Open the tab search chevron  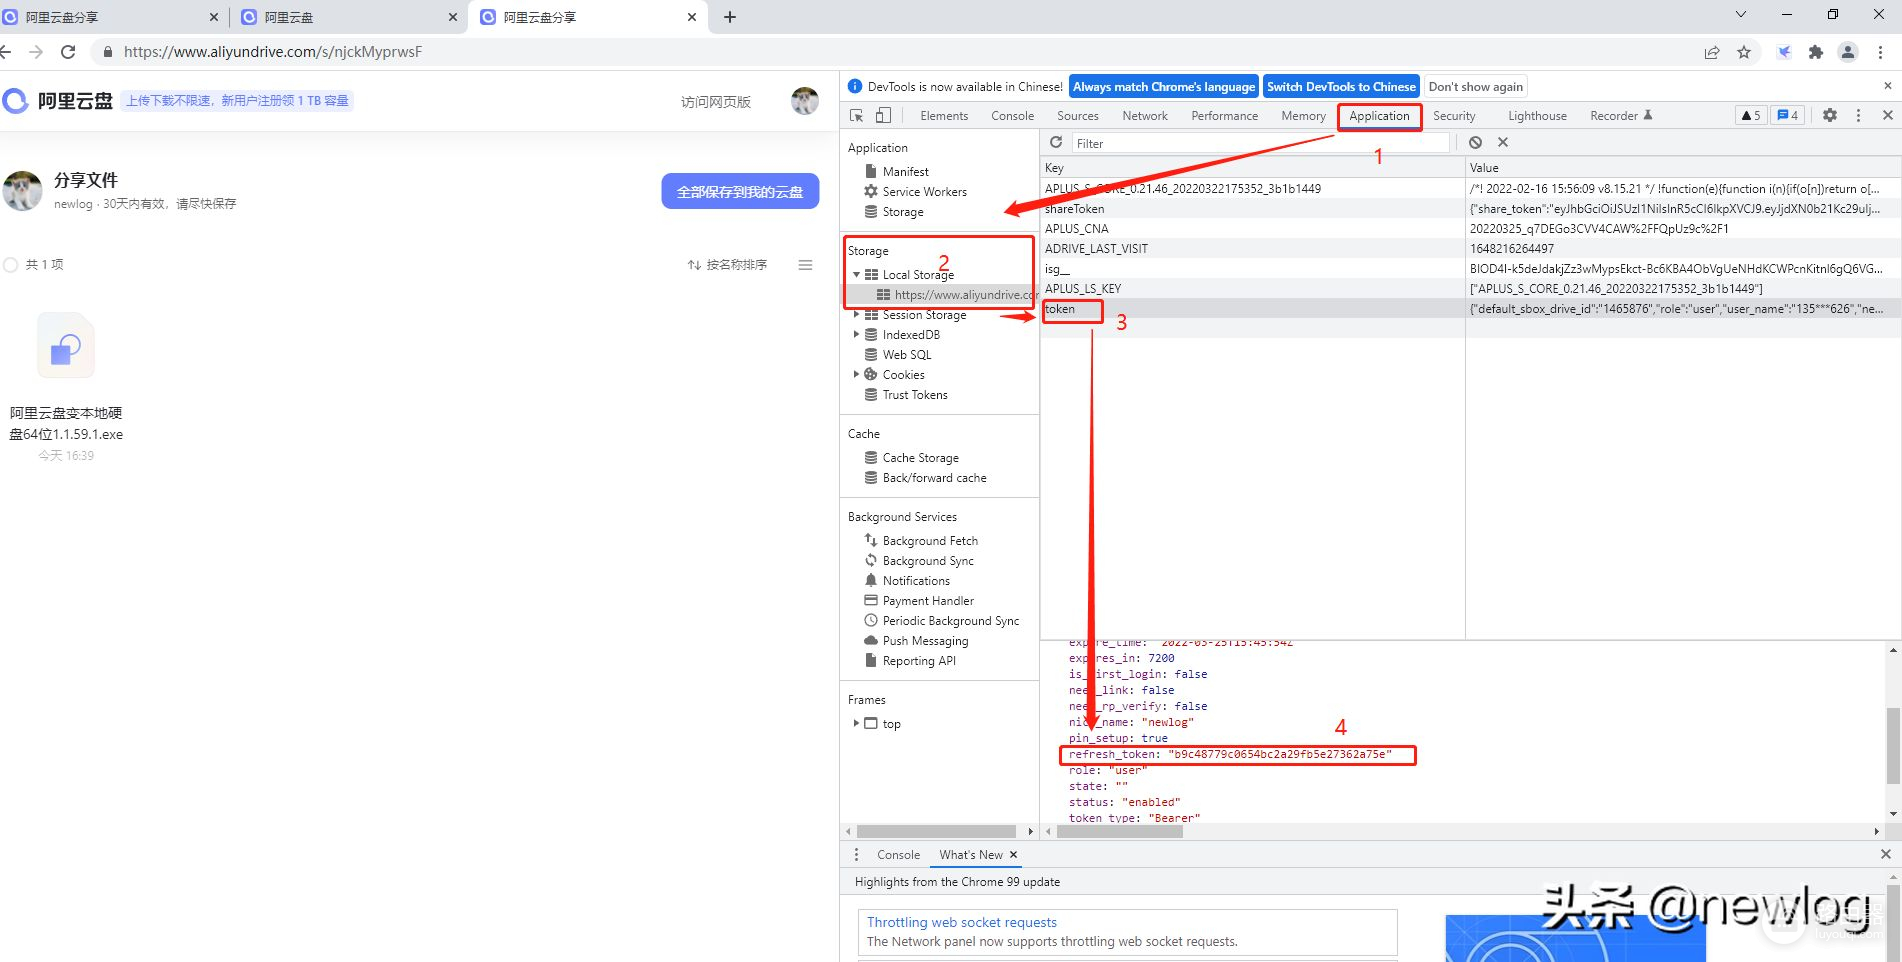(1741, 14)
